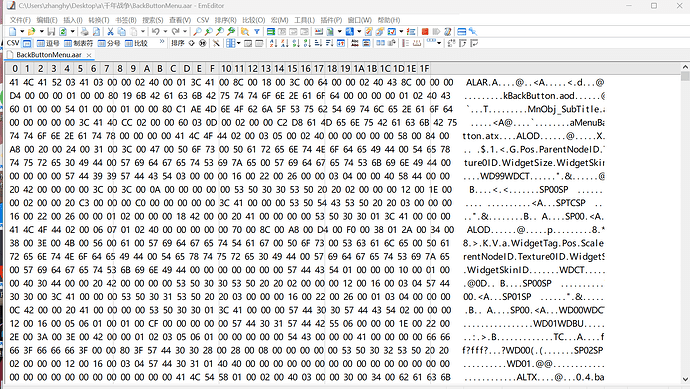Close the BackButtonMenu.aar tab
Viewport: 690px width, 389px height.
89,55
